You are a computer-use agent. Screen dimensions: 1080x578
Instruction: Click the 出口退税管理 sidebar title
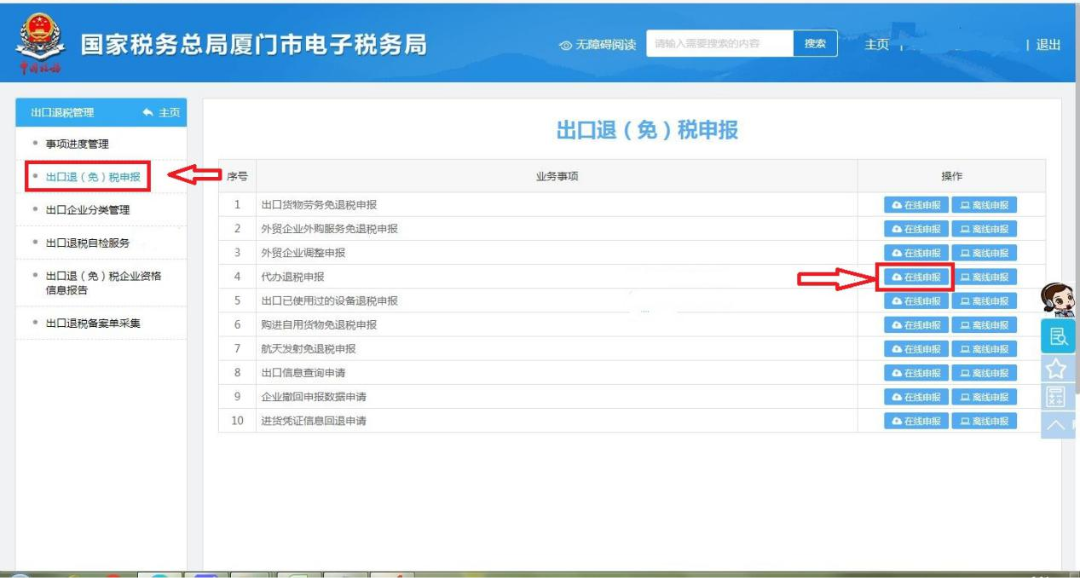63,113
